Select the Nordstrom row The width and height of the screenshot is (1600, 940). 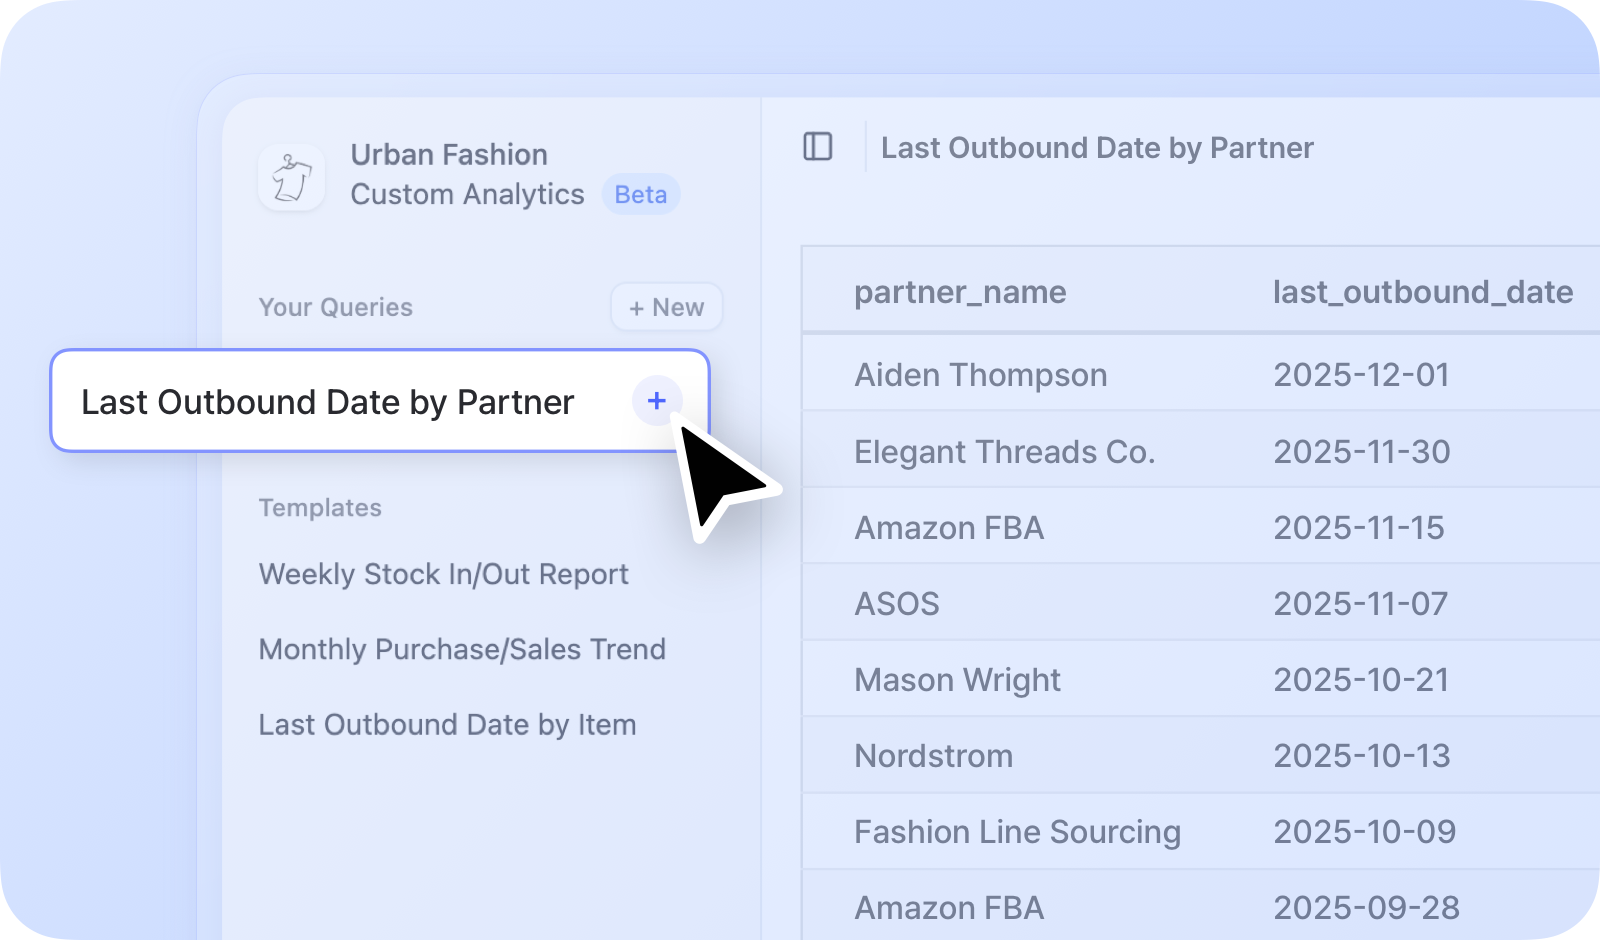(x=933, y=756)
